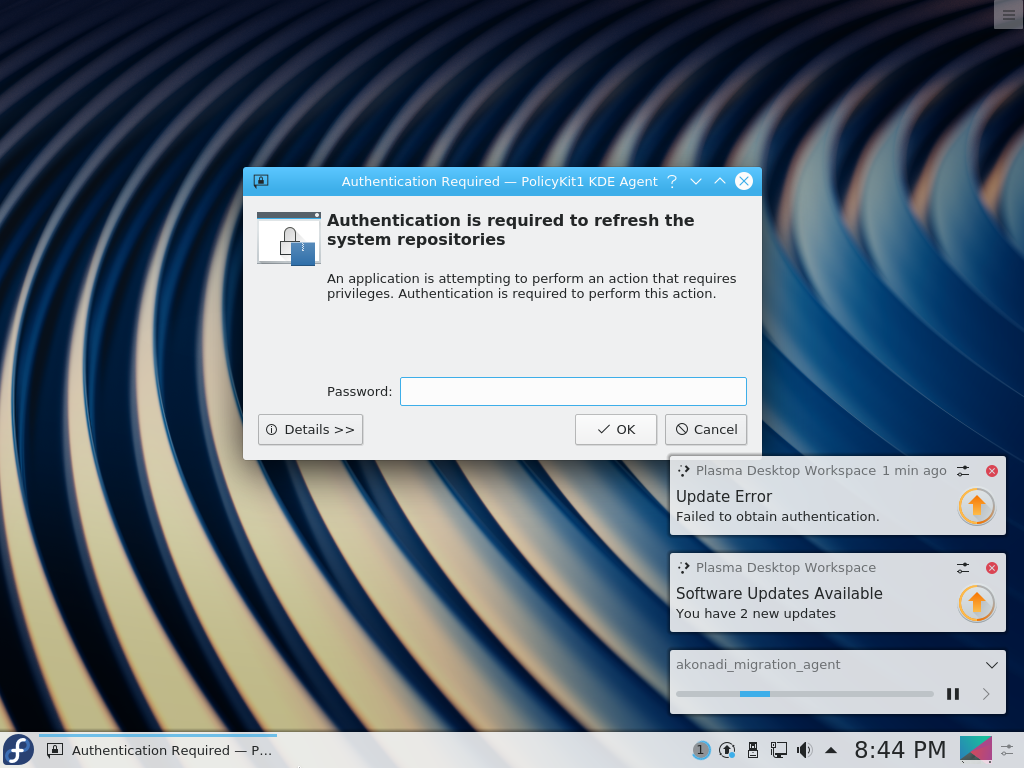Click akonadi_migration_agent progress bar
The width and height of the screenshot is (1024, 768).
click(805, 694)
